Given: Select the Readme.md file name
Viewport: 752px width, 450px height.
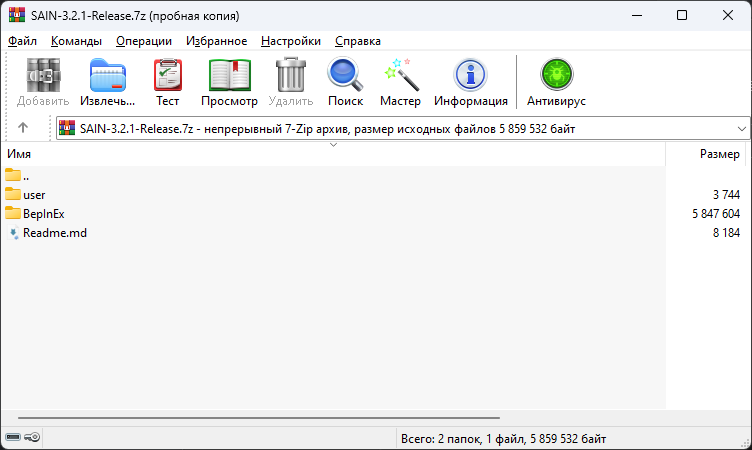Looking at the screenshot, I should pos(55,233).
